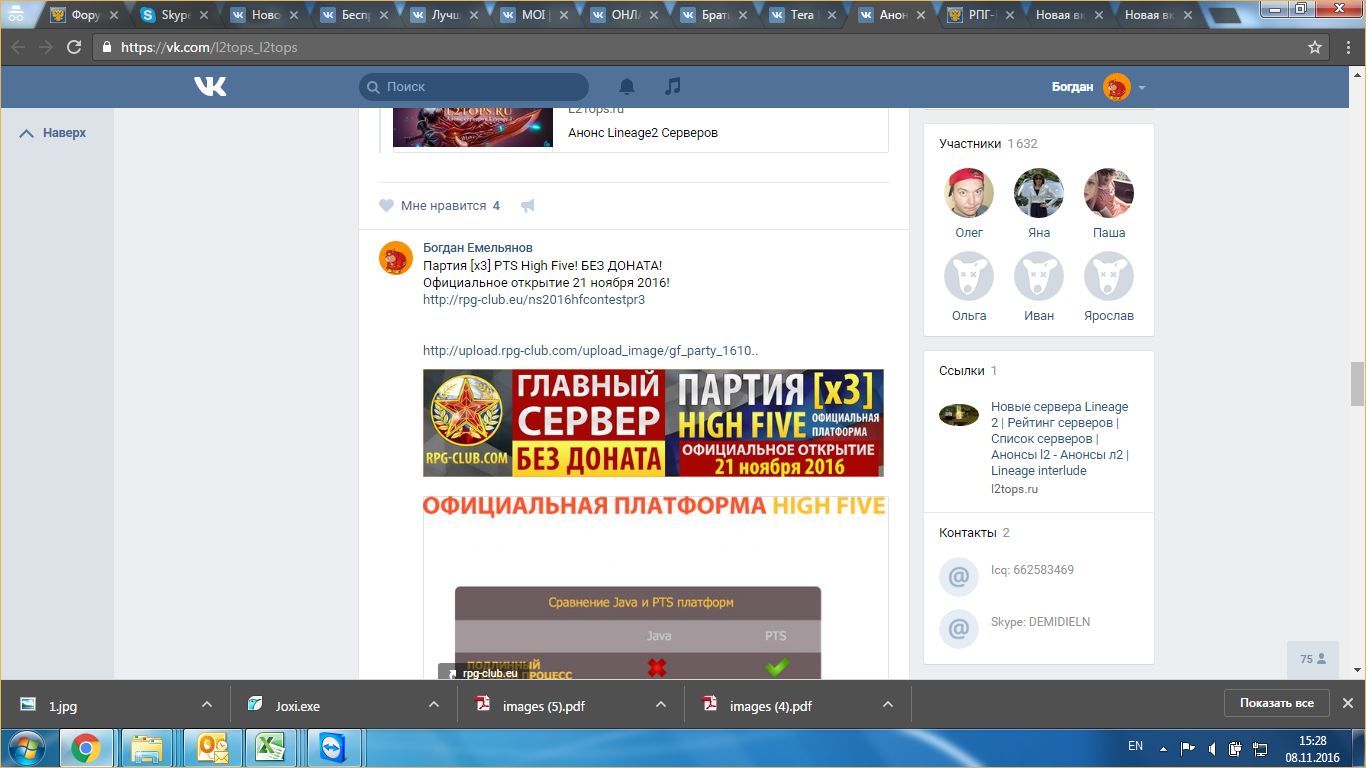Open upload.rpg-club.com image link
This screenshot has width=1366, height=768.
(591, 351)
